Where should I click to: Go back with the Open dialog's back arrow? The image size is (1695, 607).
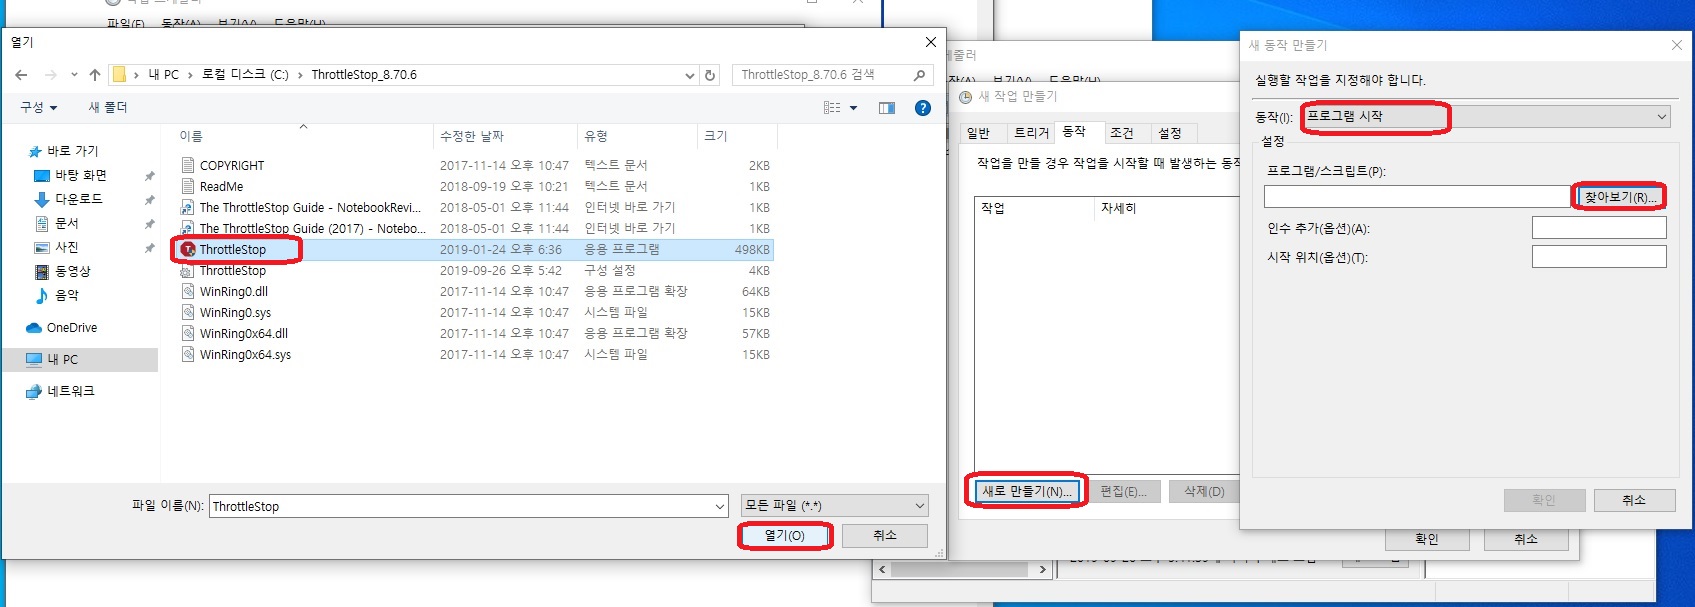coord(21,75)
